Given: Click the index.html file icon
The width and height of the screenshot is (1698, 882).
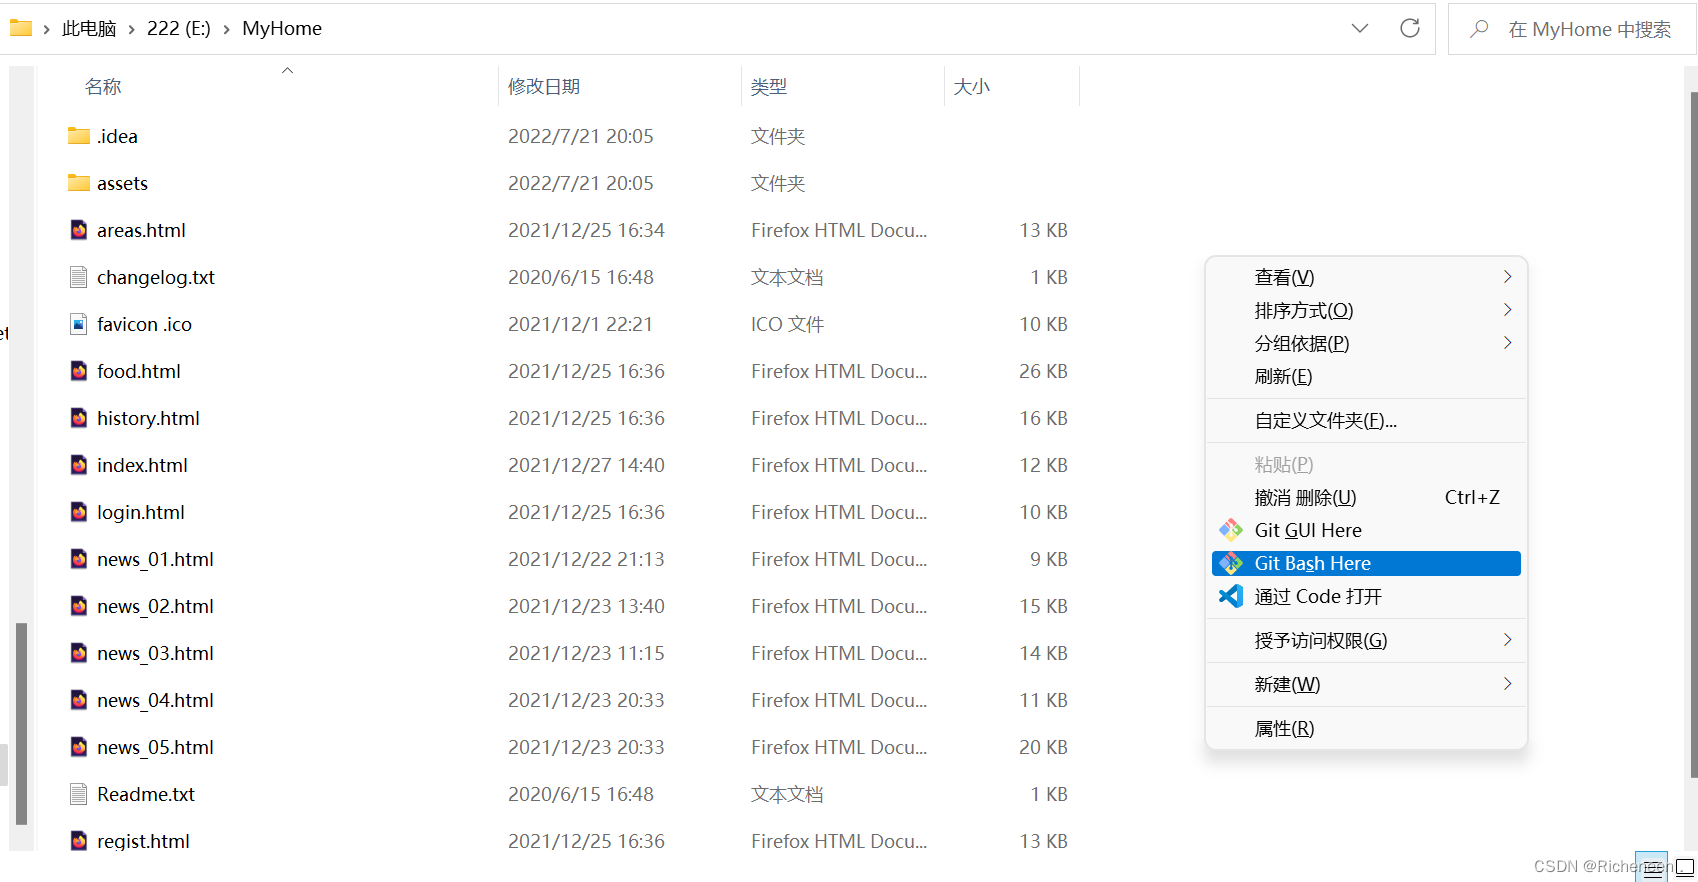Looking at the screenshot, I should click(79, 465).
